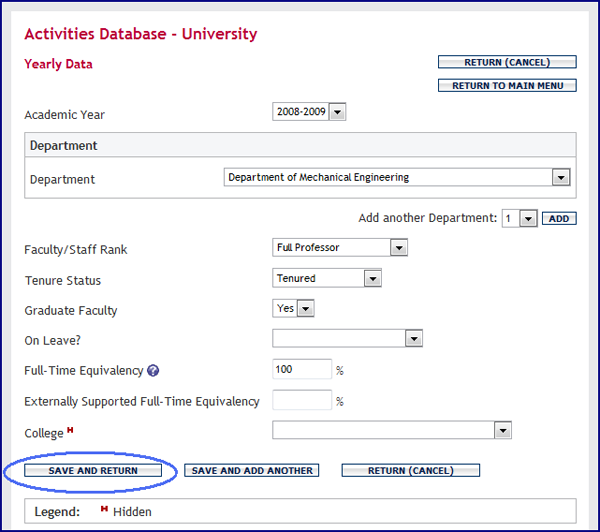The height and width of the screenshot is (532, 600).
Task: Click the Full-Time Equivalency help icon
Action: click(x=153, y=370)
